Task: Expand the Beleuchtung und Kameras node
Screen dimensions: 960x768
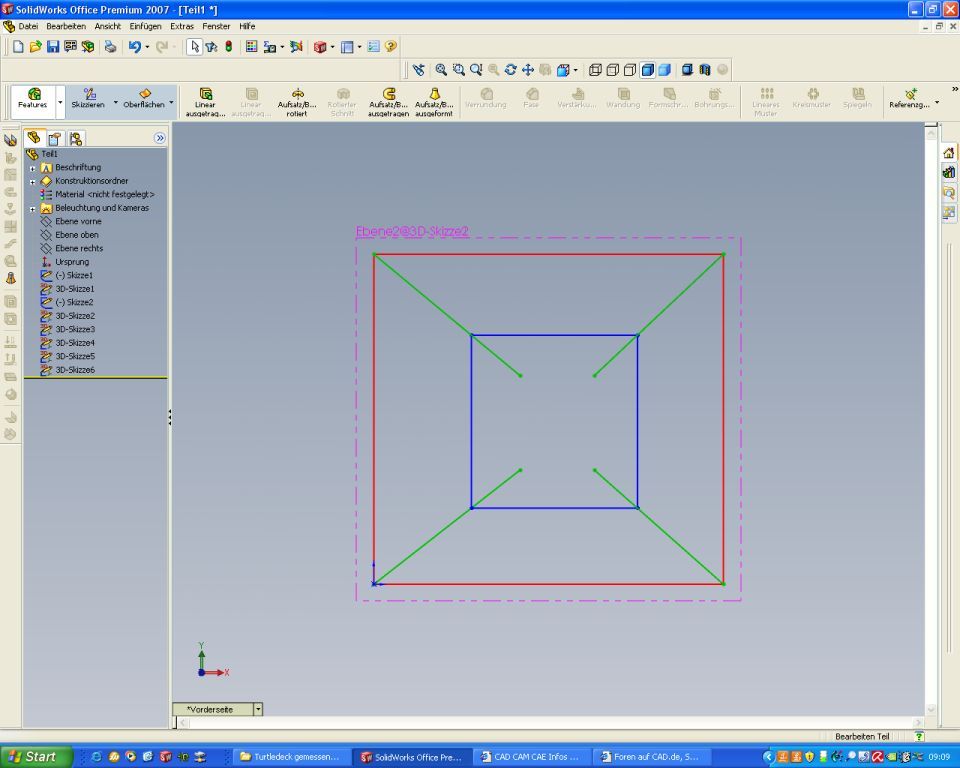Action: [x=32, y=208]
